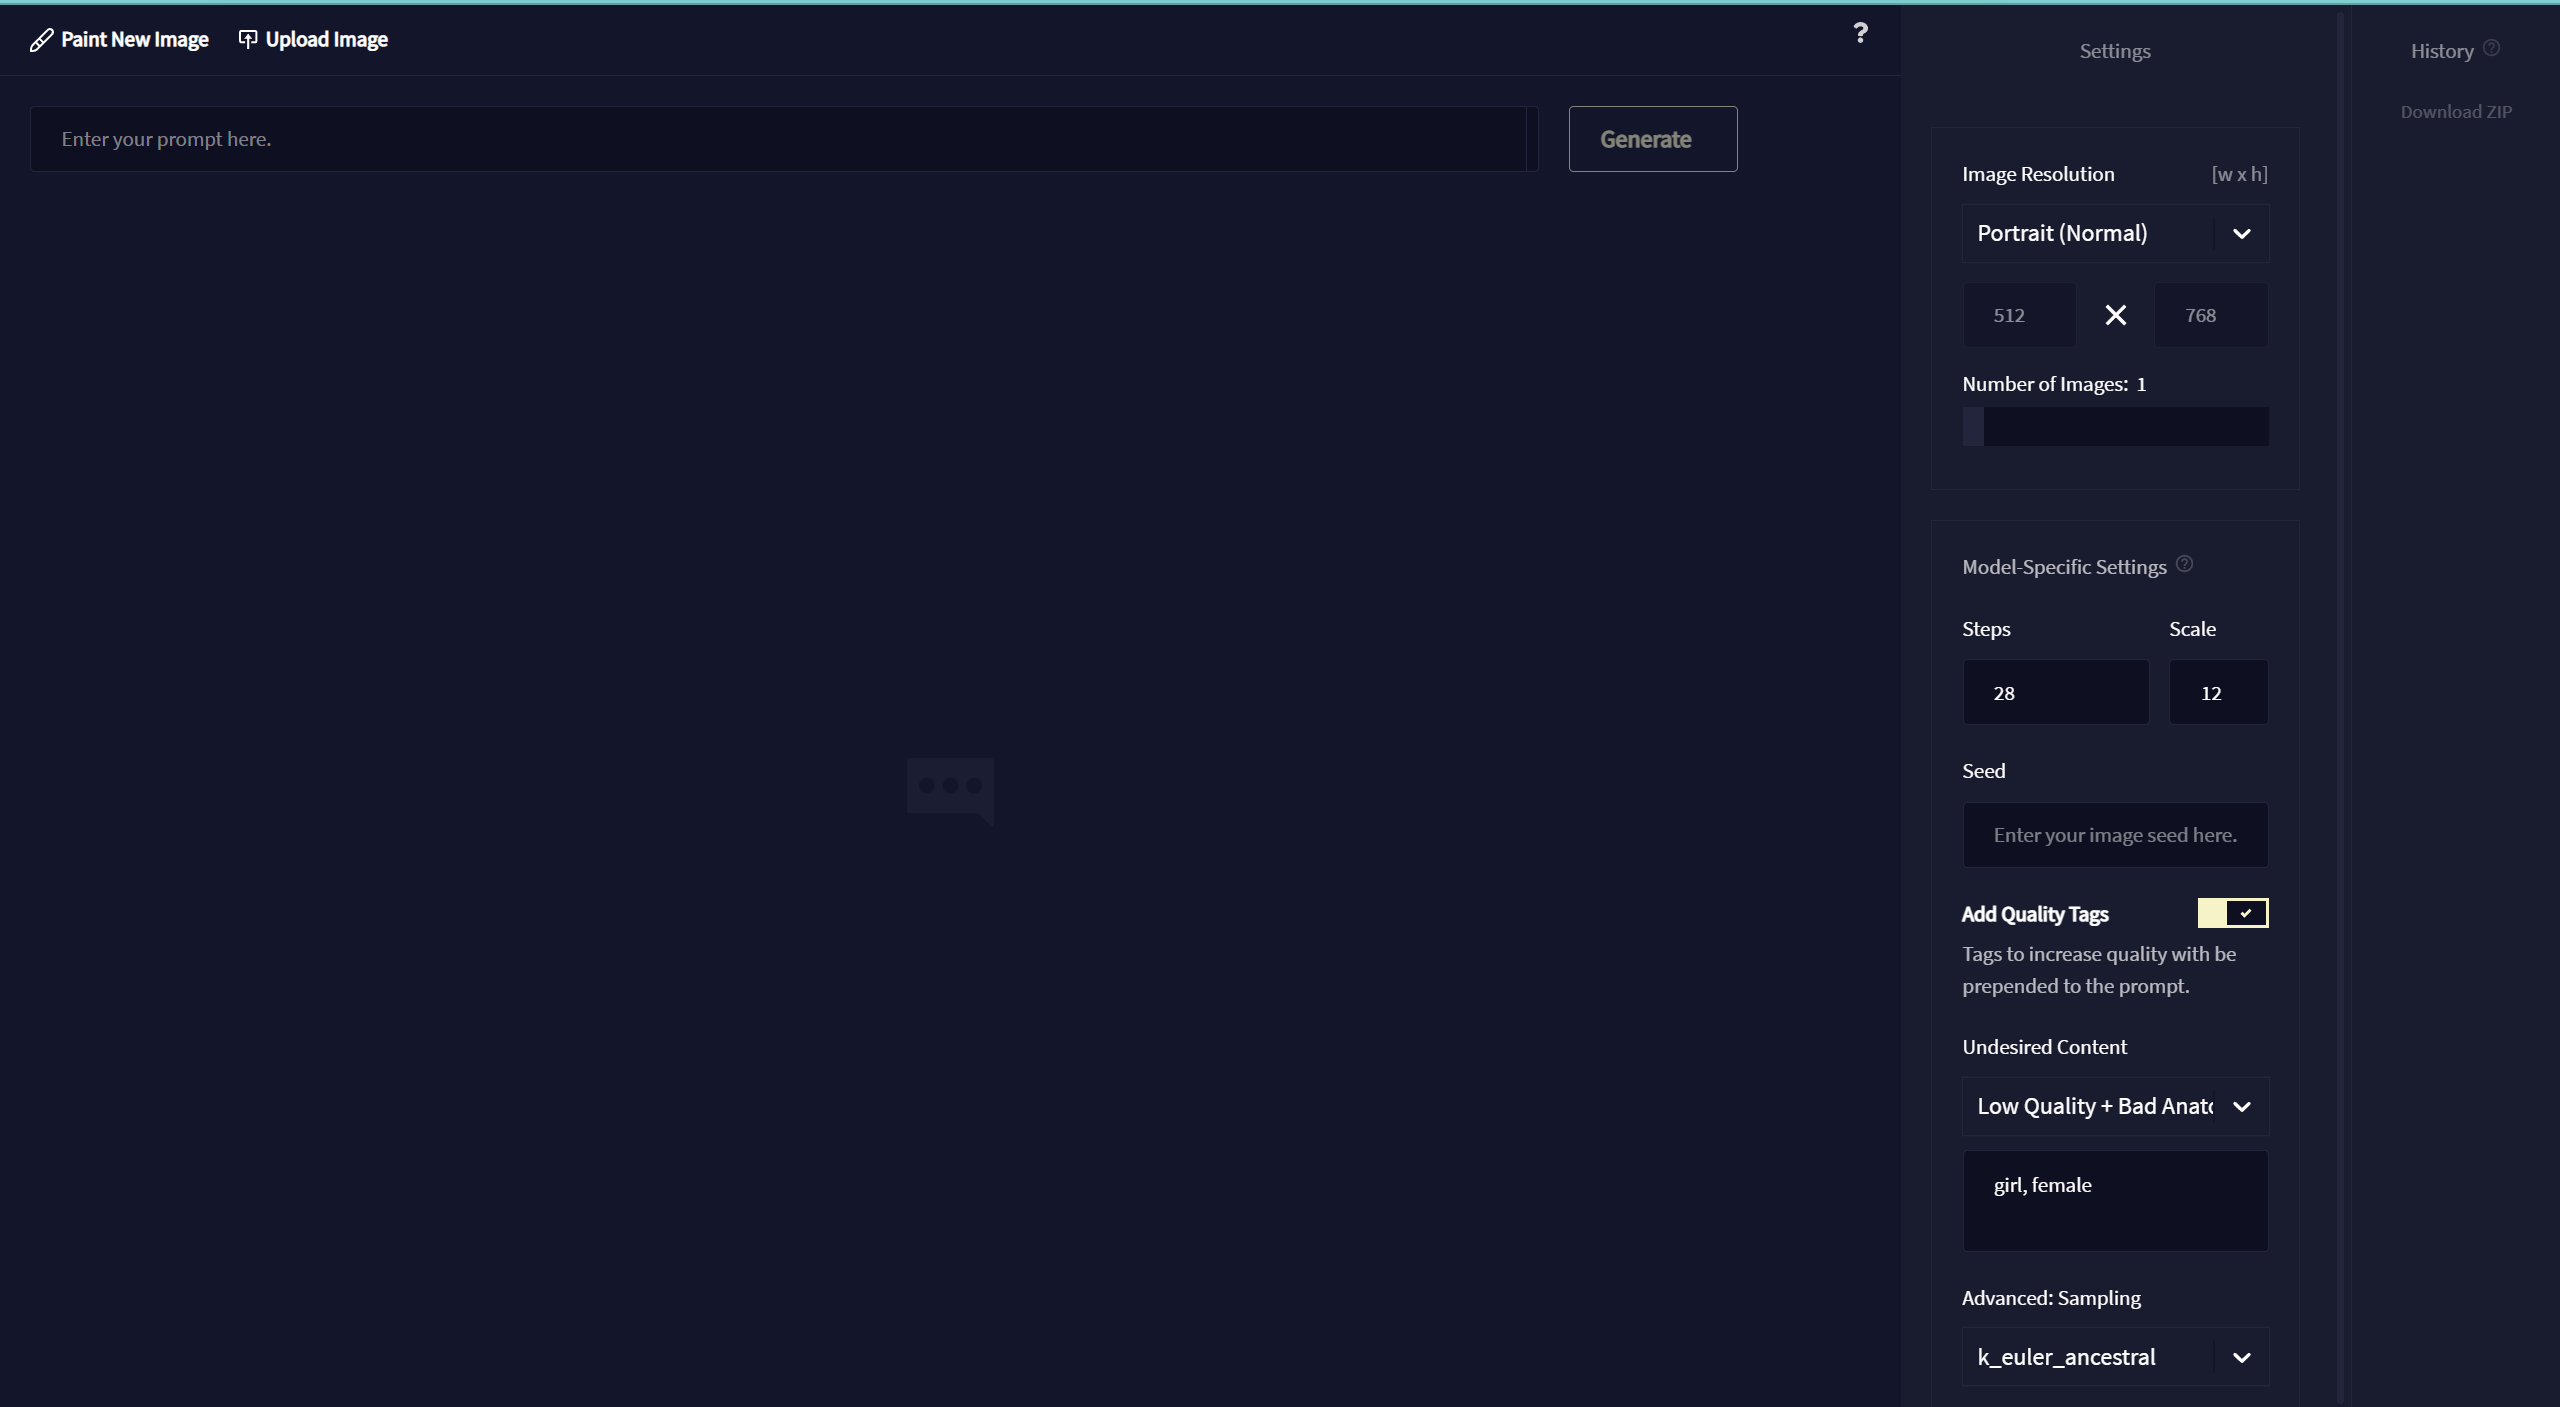The image size is (2560, 1407).
Task: Toggle the Add Quality Tags switch
Action: point(2232,913)
